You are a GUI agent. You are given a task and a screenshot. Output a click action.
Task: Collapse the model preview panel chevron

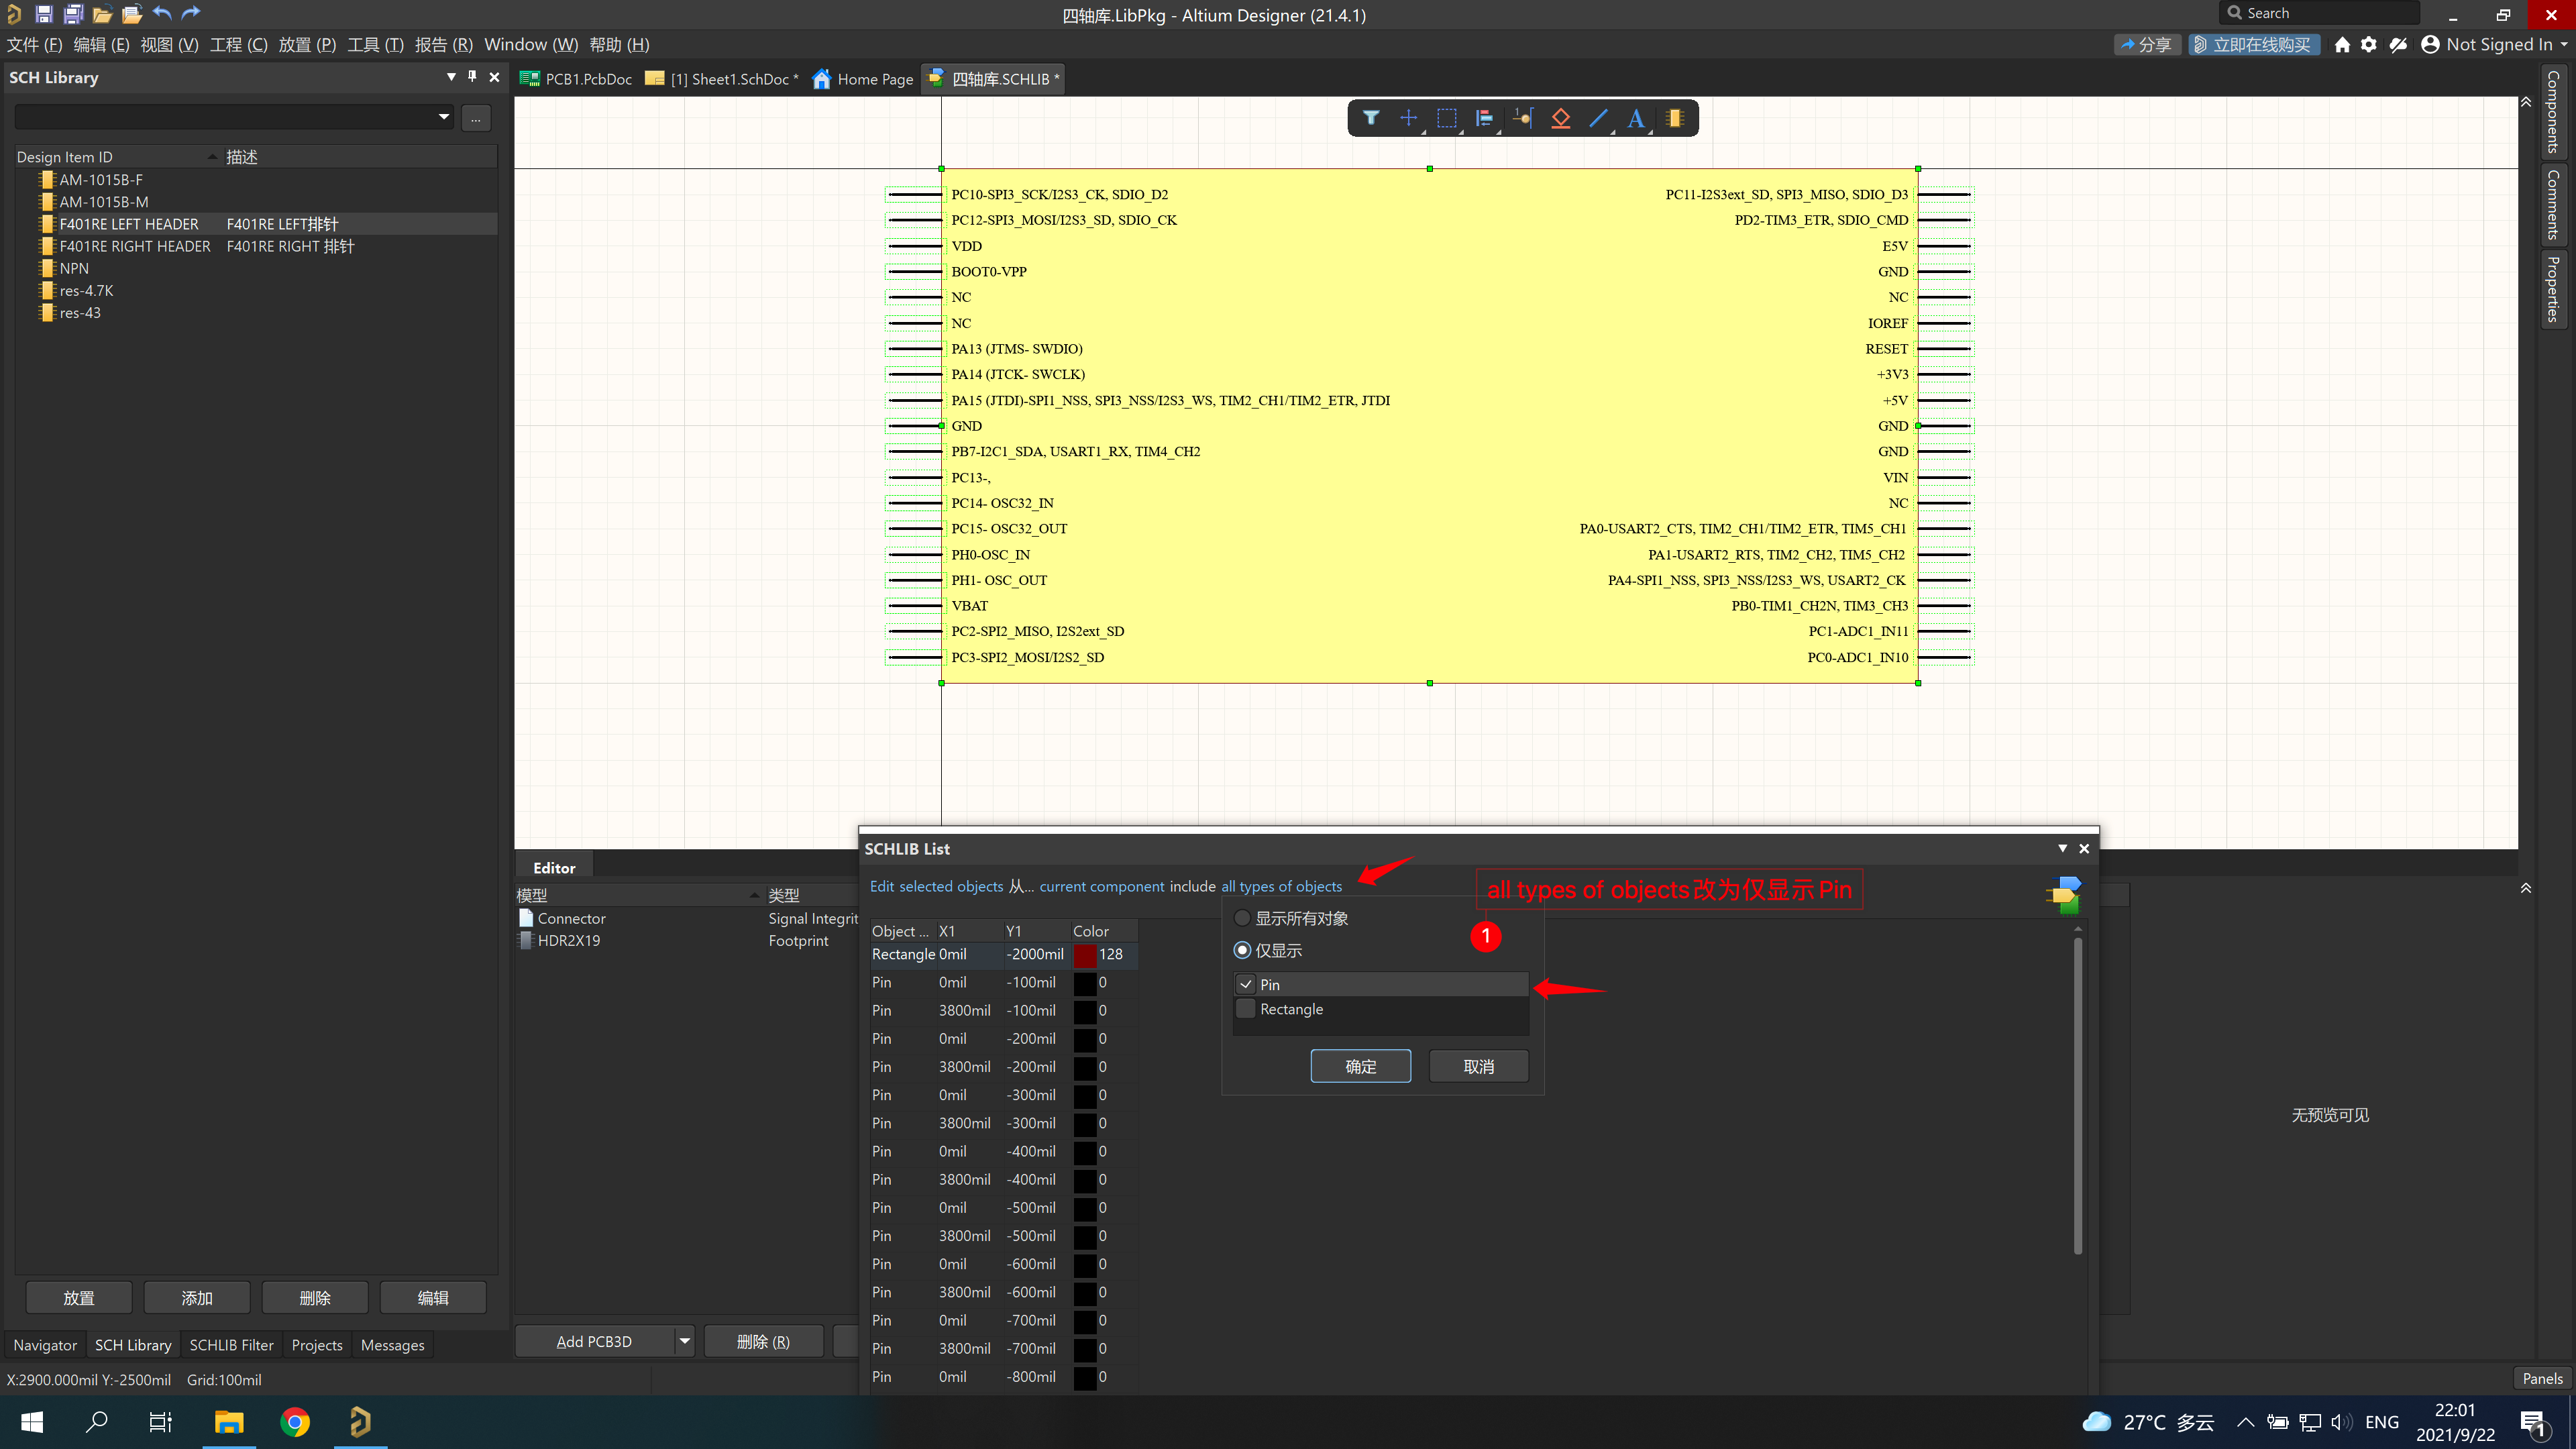click(x=2526, y=888)
